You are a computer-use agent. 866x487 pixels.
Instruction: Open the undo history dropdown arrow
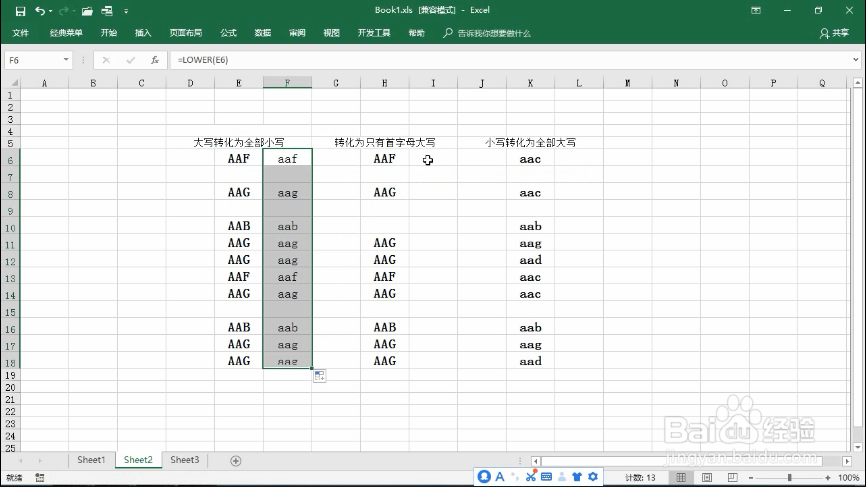(x=50, y=11)
